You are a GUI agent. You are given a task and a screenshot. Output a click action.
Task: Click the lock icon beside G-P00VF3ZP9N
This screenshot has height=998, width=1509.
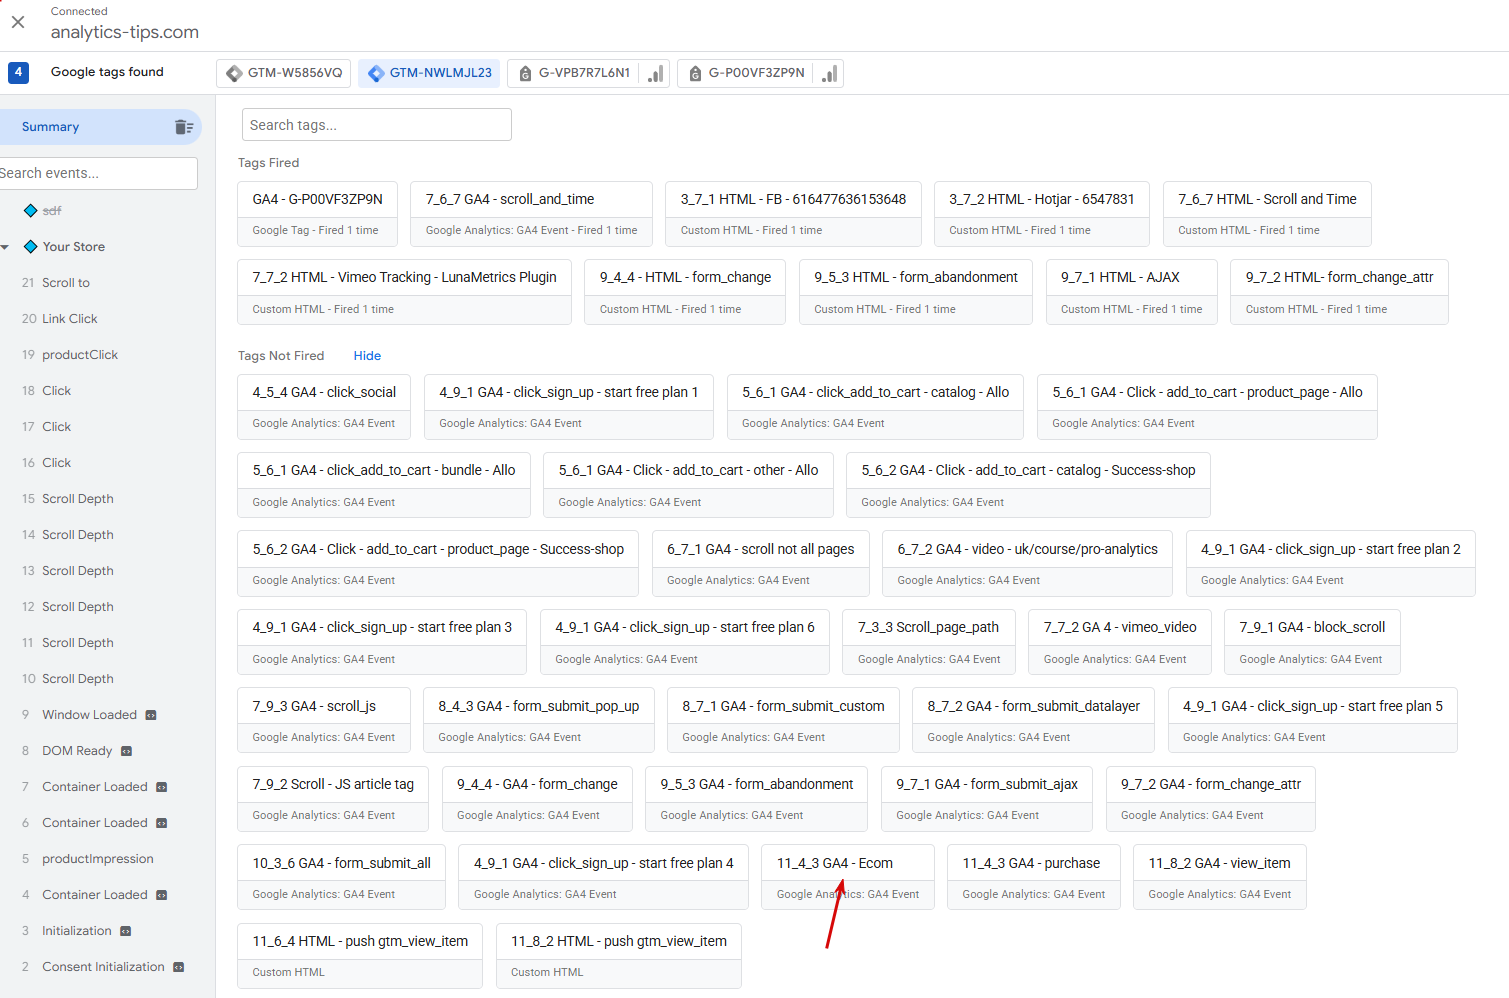point(695,73)
